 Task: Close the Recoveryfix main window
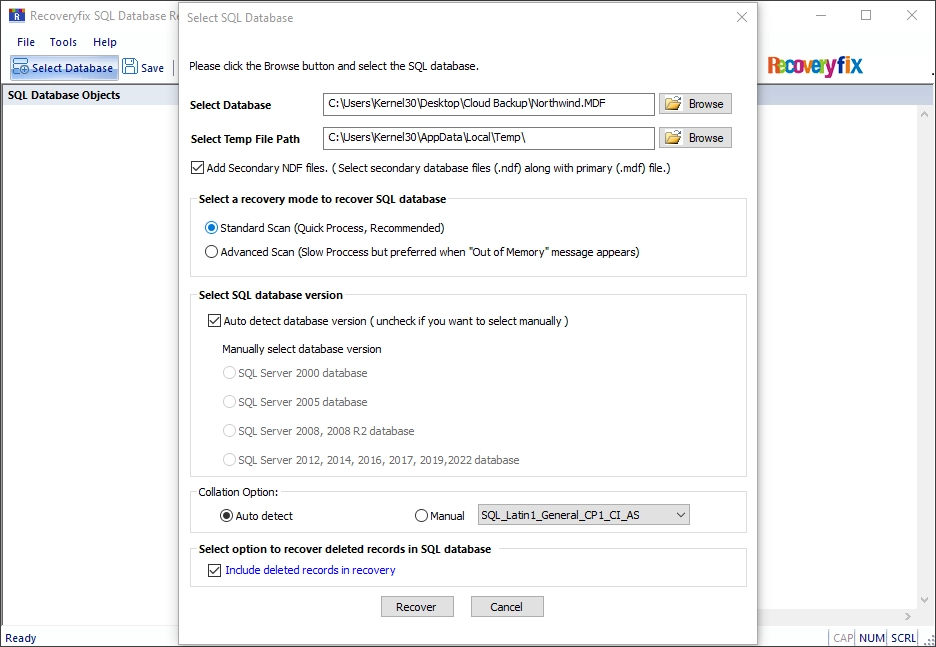click(912, 16)
